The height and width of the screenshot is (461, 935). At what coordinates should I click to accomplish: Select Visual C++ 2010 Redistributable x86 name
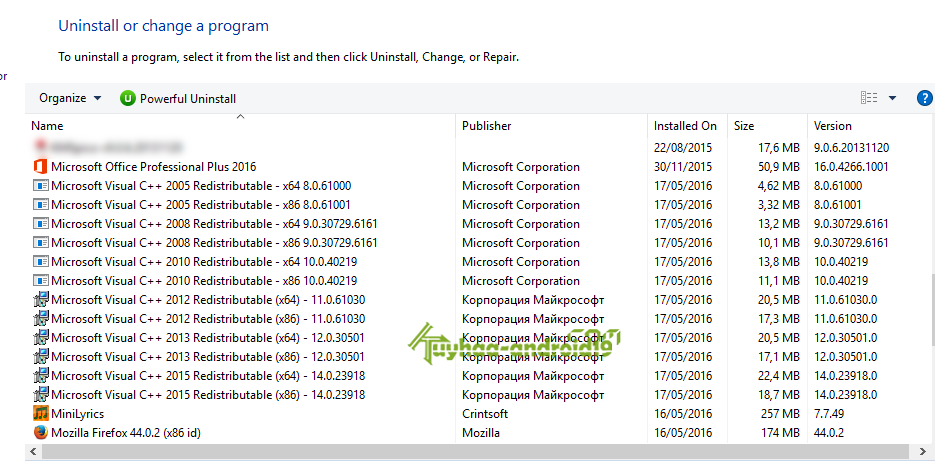tap(204, 281)
